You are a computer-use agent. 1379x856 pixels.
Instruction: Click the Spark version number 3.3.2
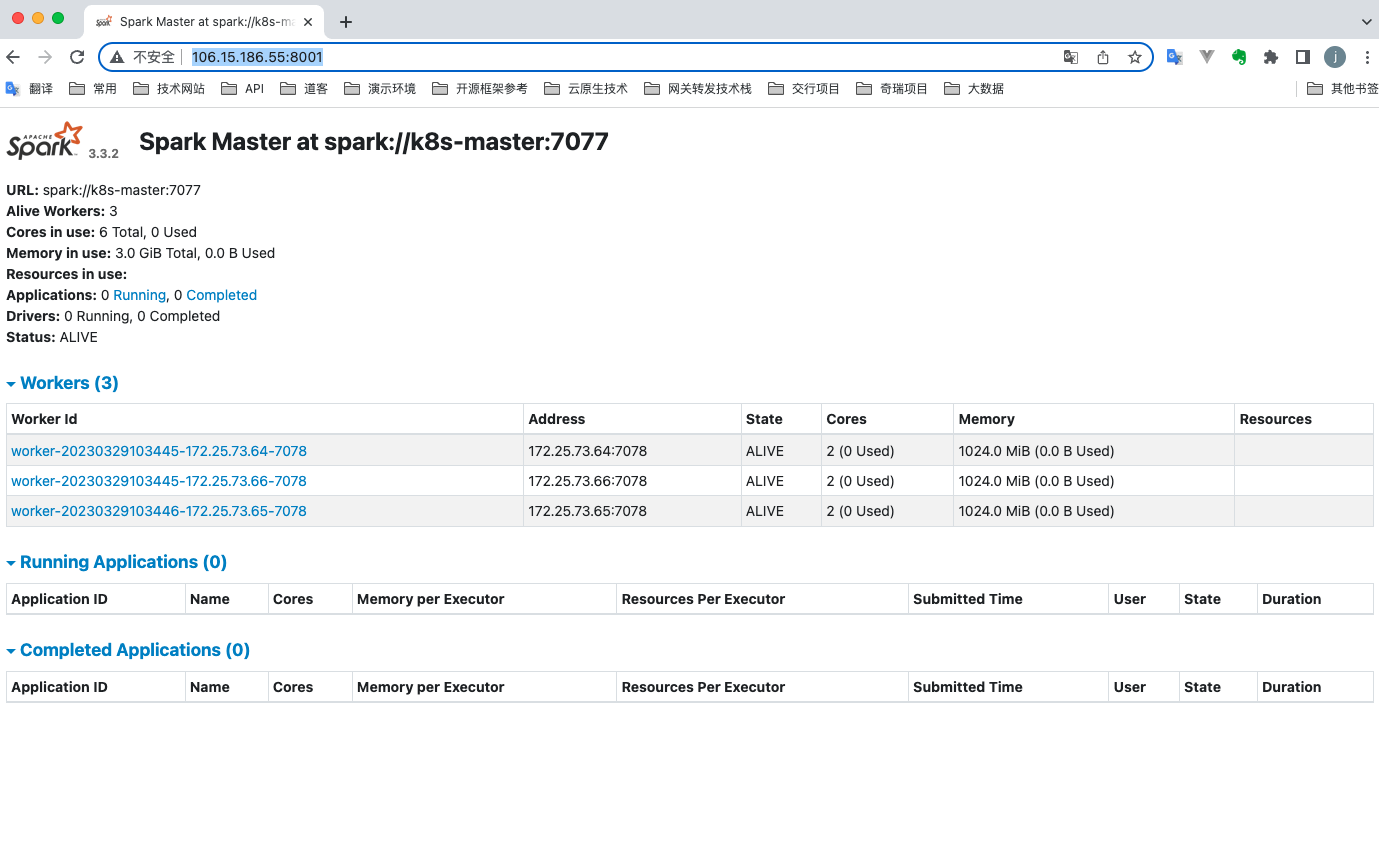[104, 153]
